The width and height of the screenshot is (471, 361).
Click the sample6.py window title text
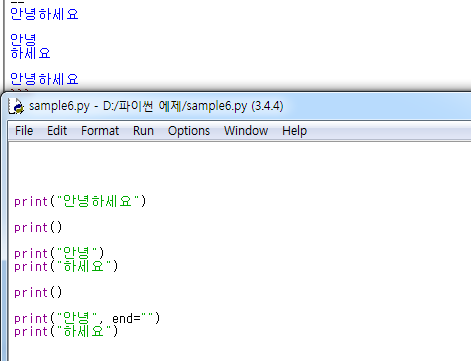156,106
